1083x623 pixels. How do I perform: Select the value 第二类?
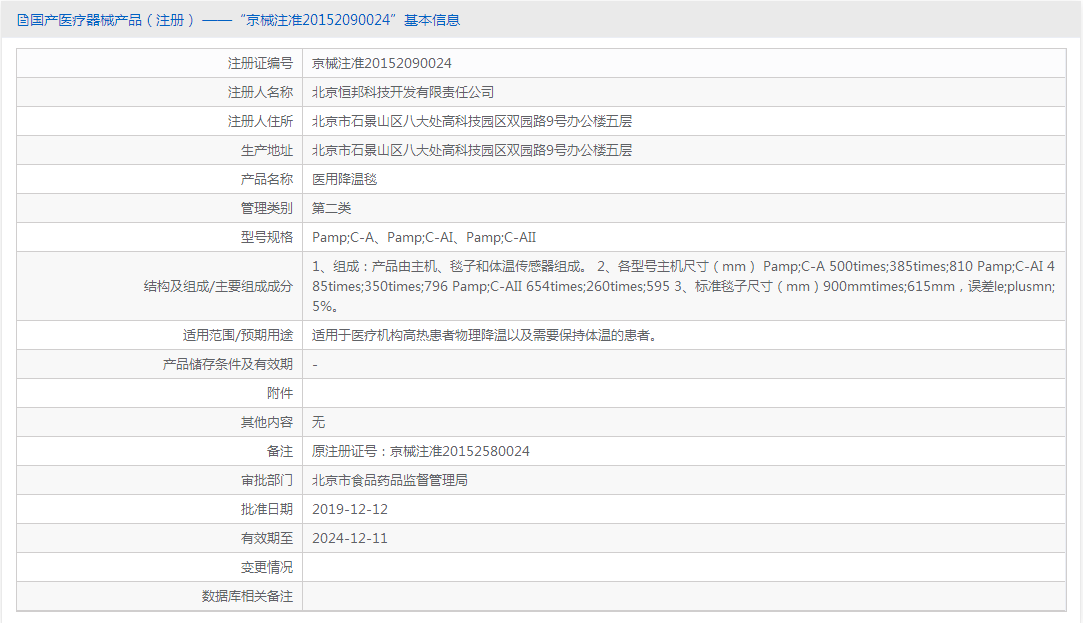[332, 209]
